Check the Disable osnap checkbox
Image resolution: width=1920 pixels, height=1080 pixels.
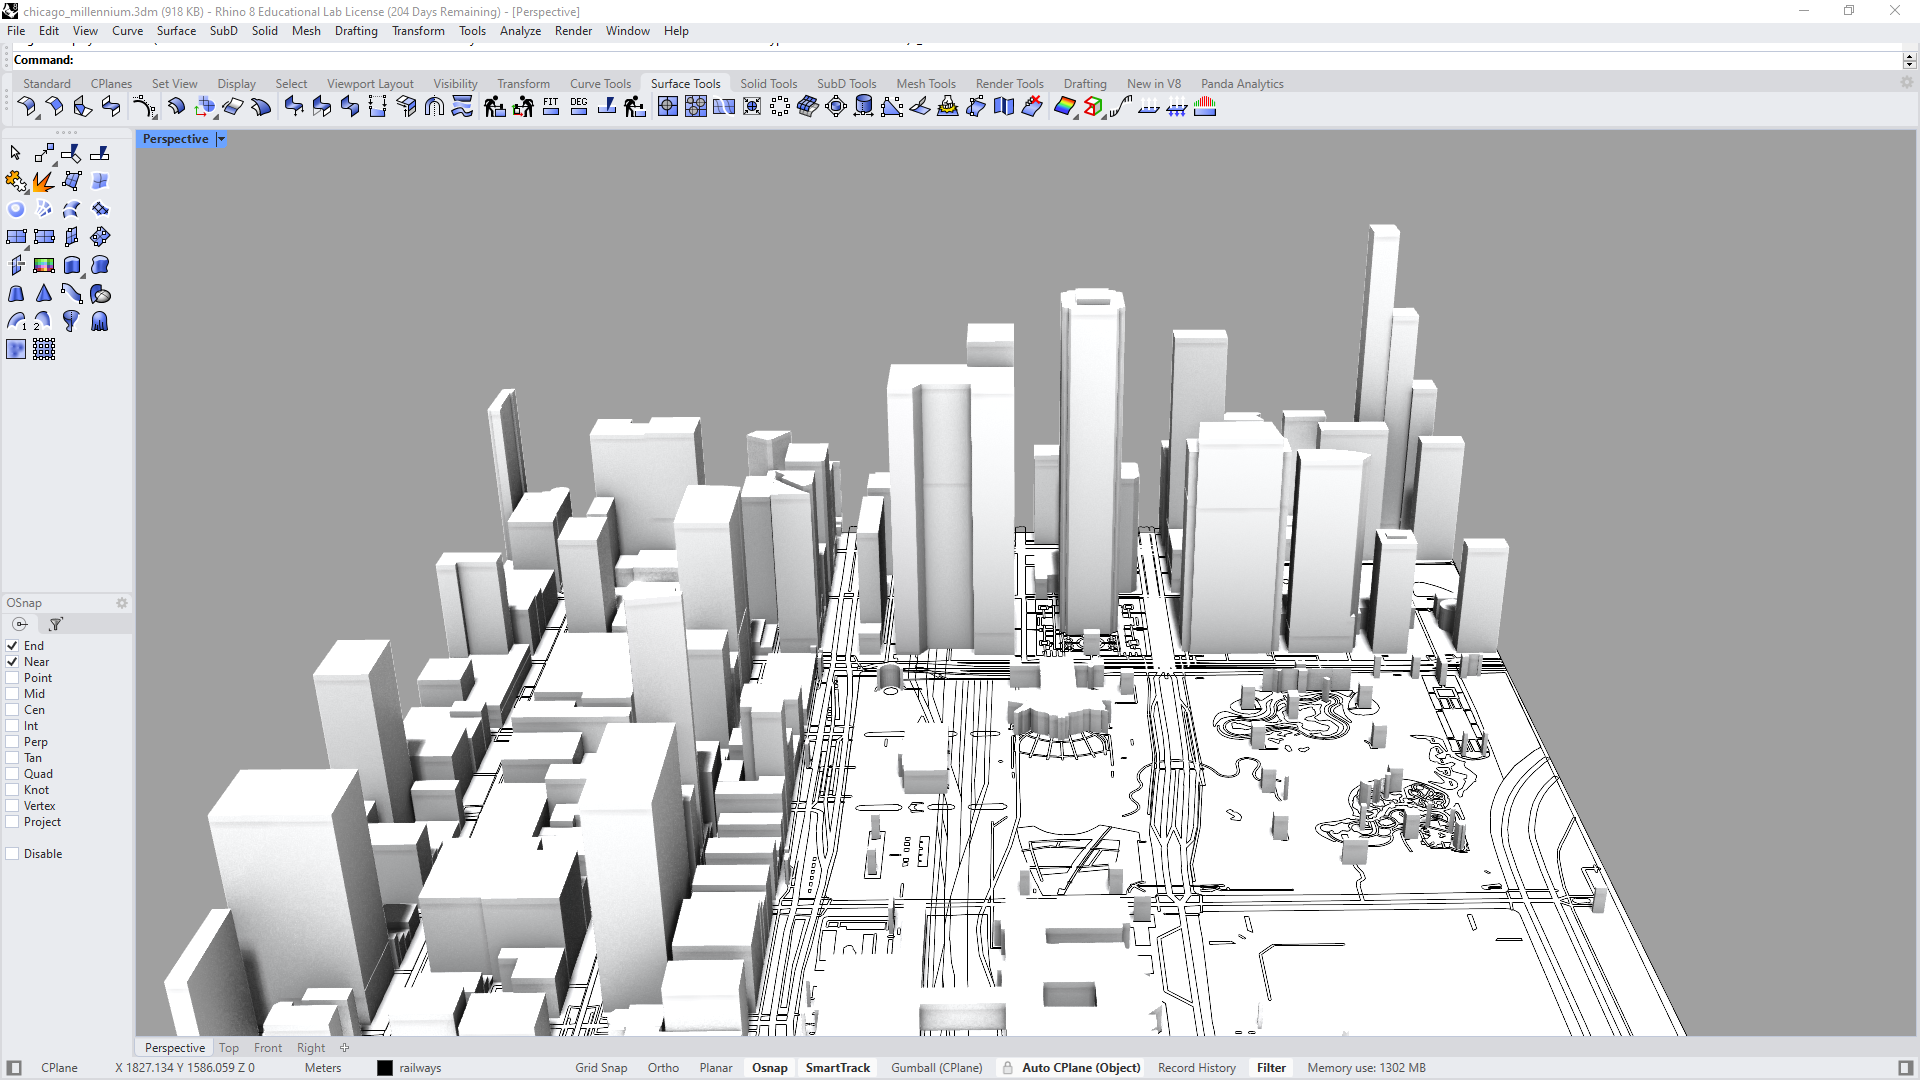coord(13,854)
